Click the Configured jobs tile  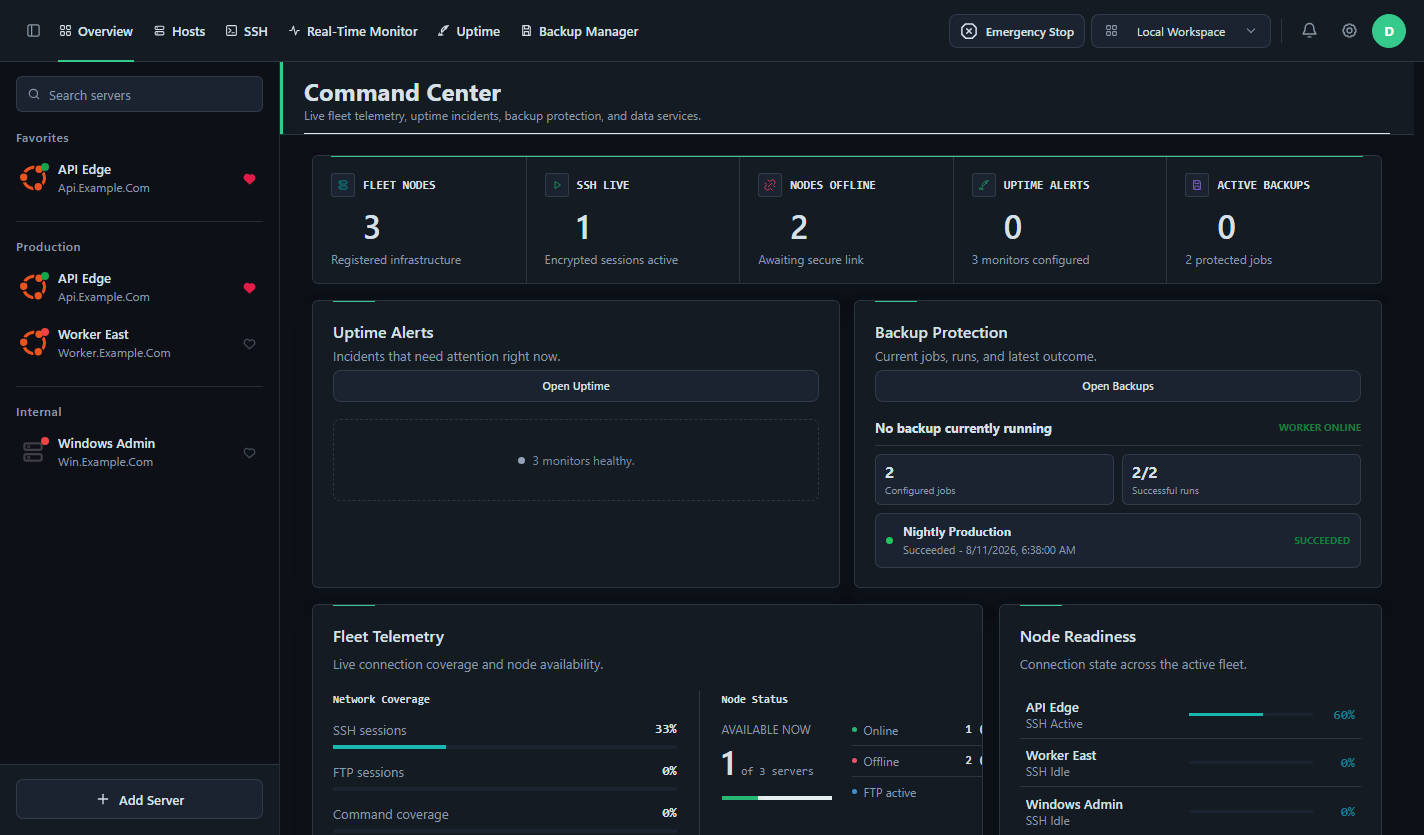(x=994, y=479)
